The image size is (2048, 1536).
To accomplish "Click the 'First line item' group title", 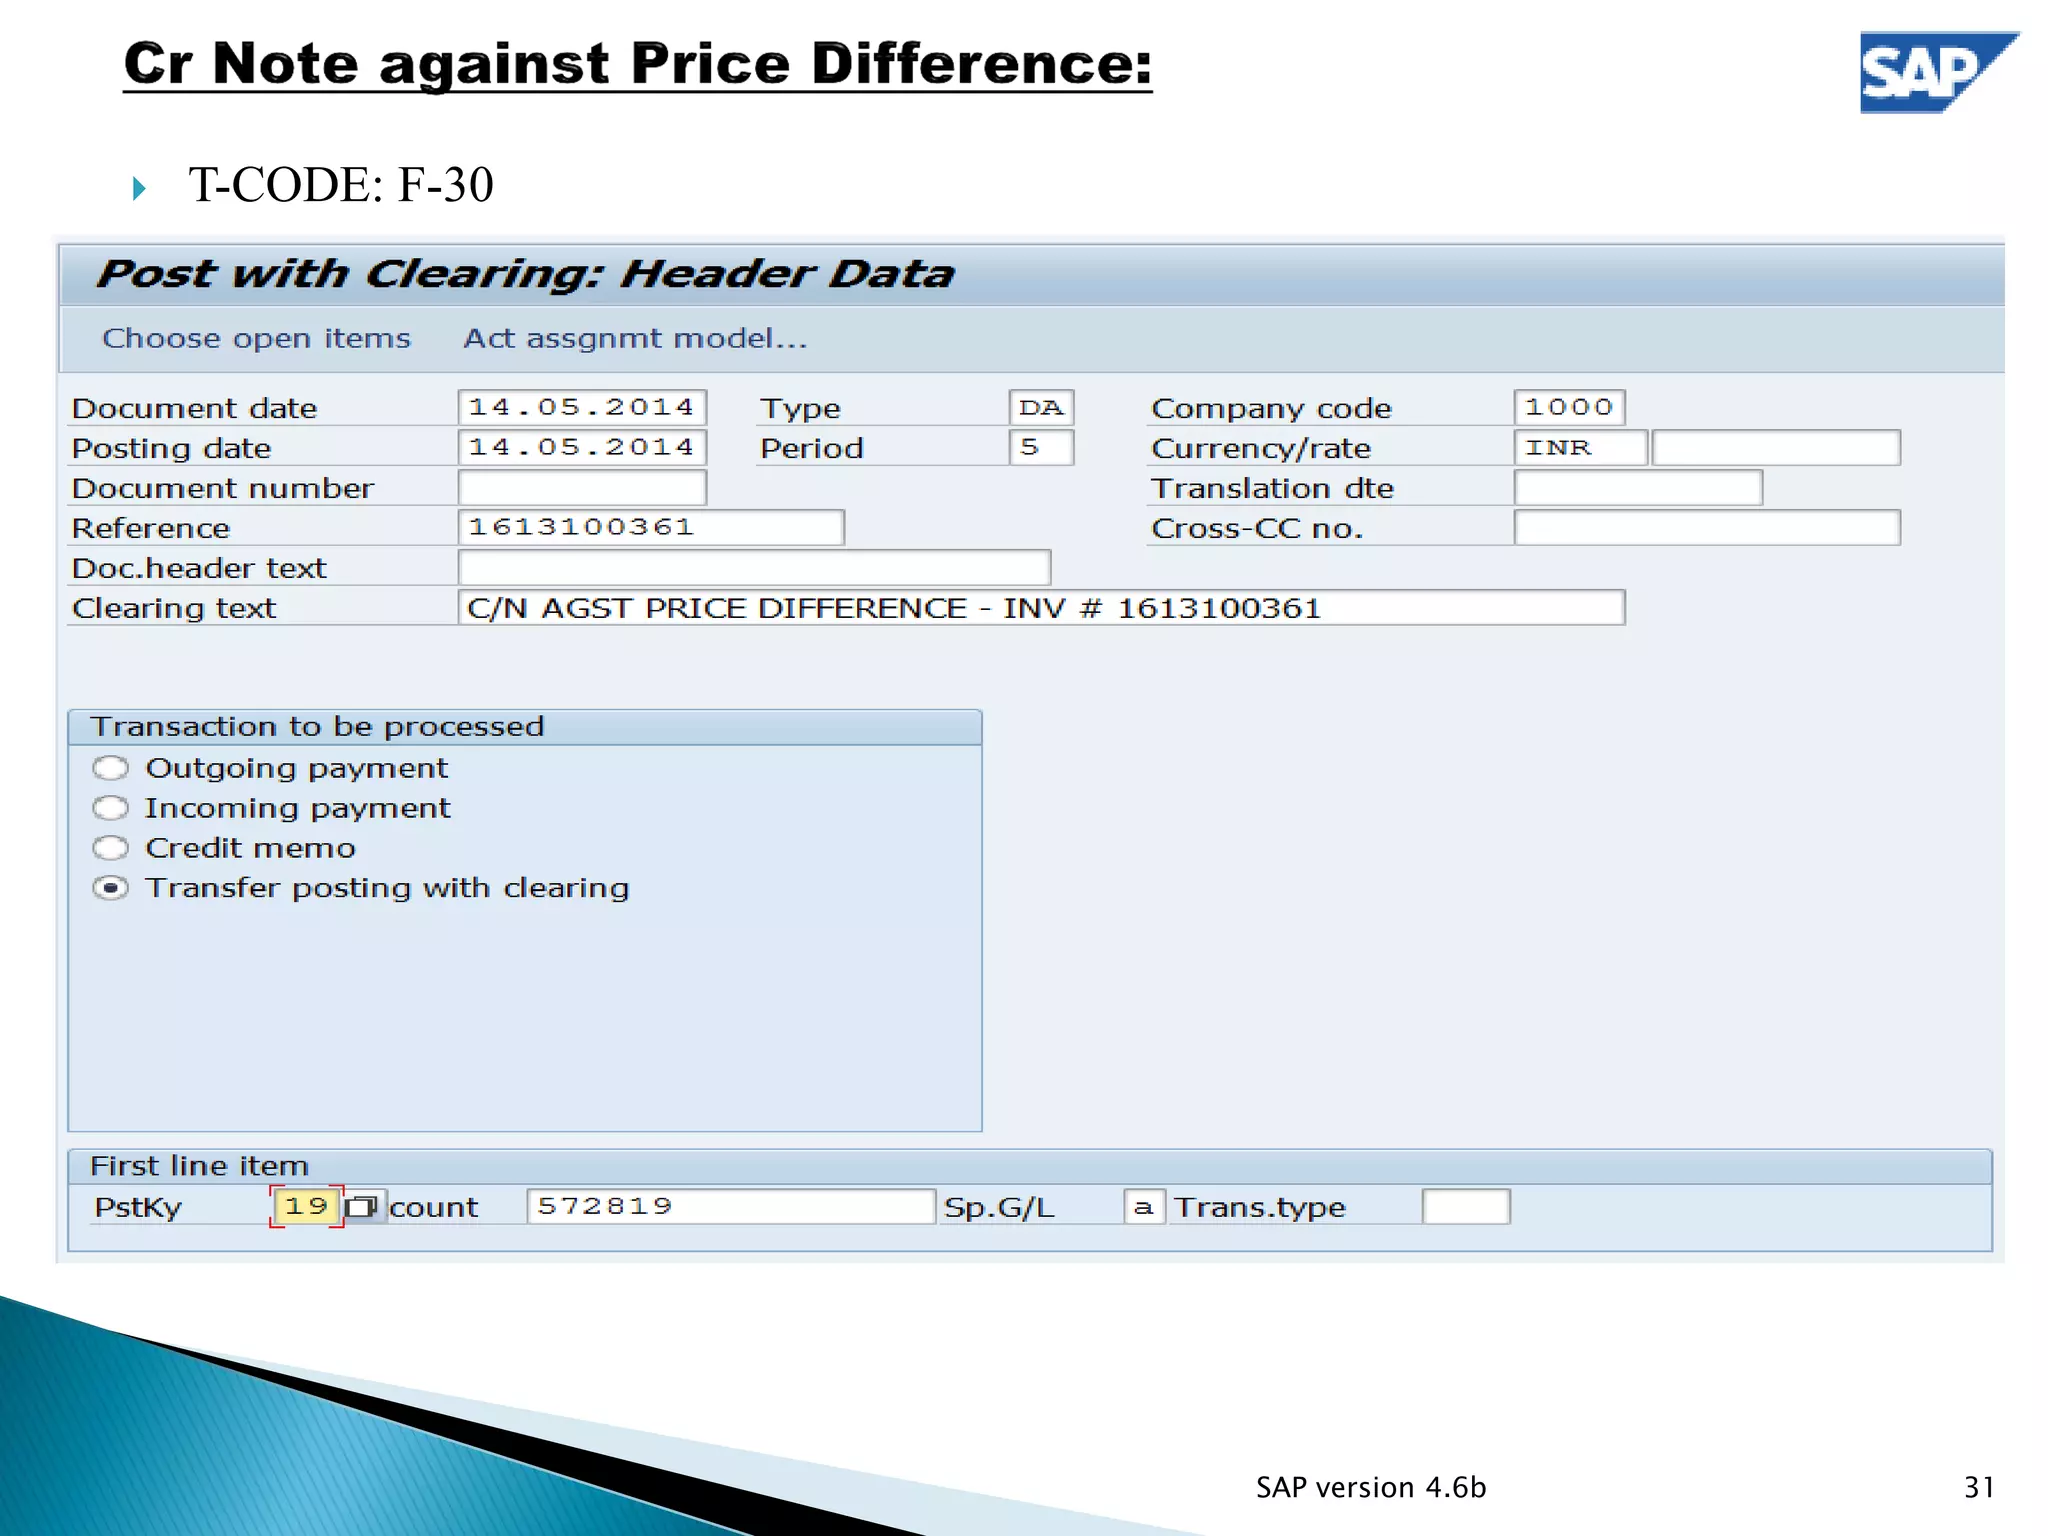I will pos(199,1167).
